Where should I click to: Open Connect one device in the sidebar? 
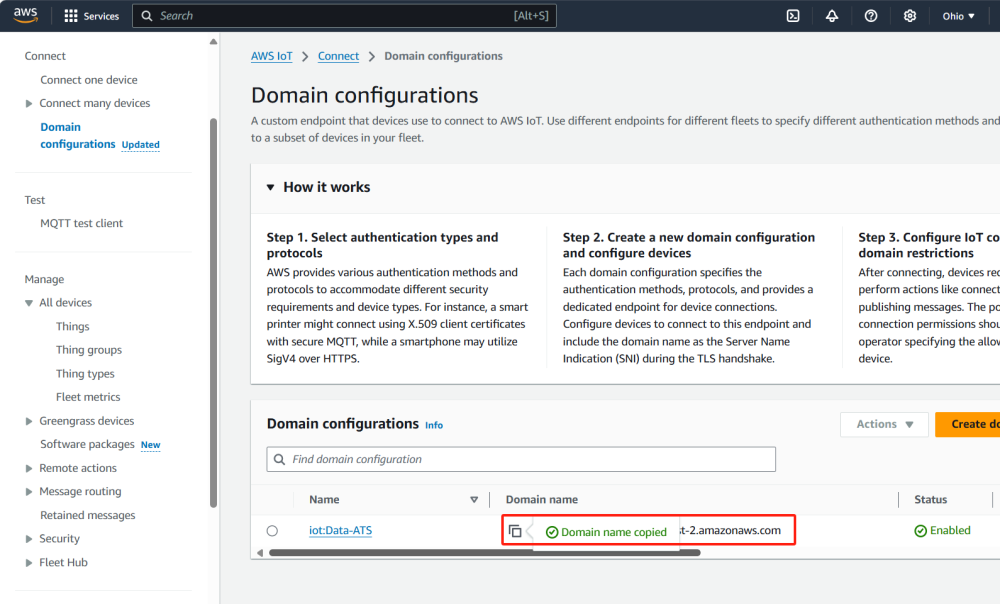89,80
